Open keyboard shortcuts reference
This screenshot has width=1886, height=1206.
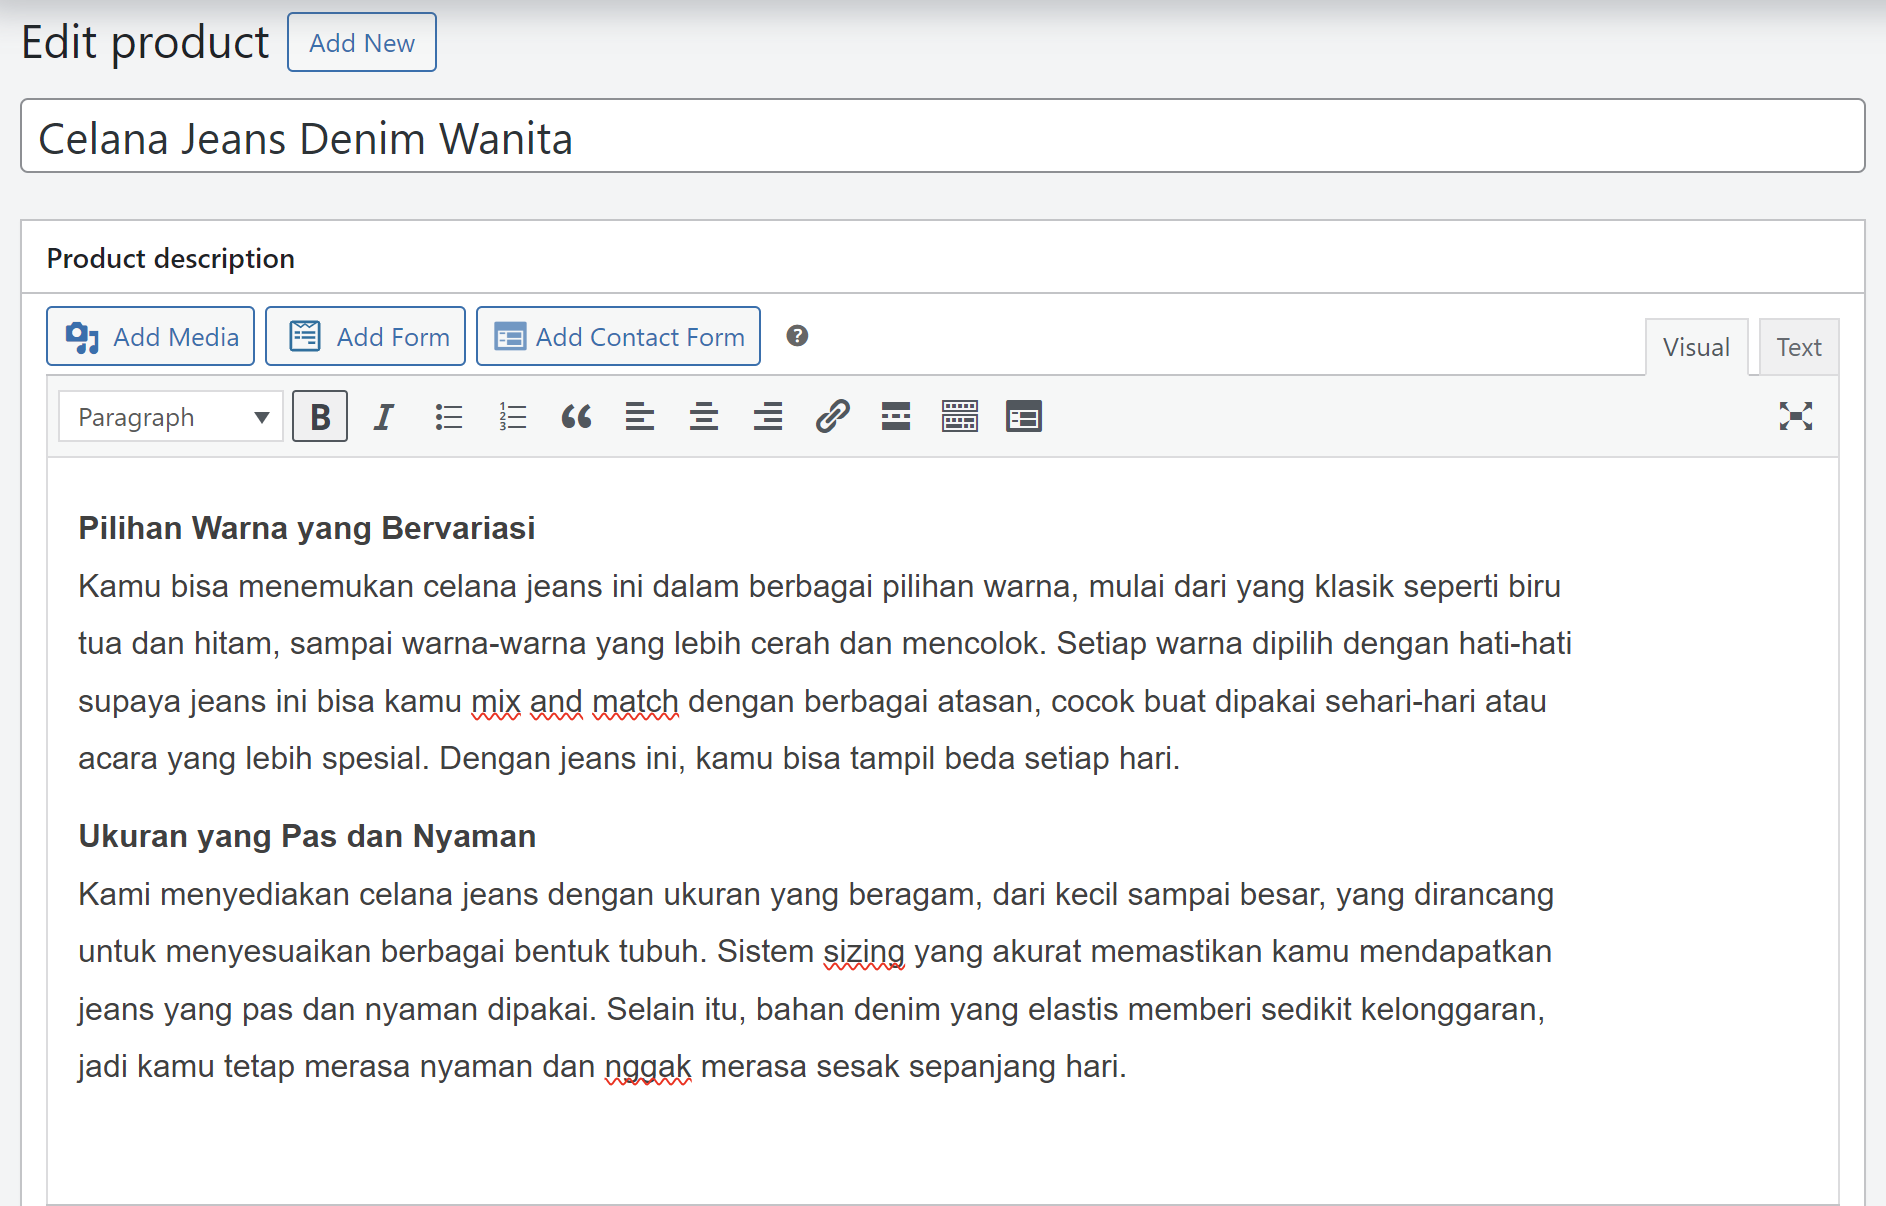coord(960,416)
